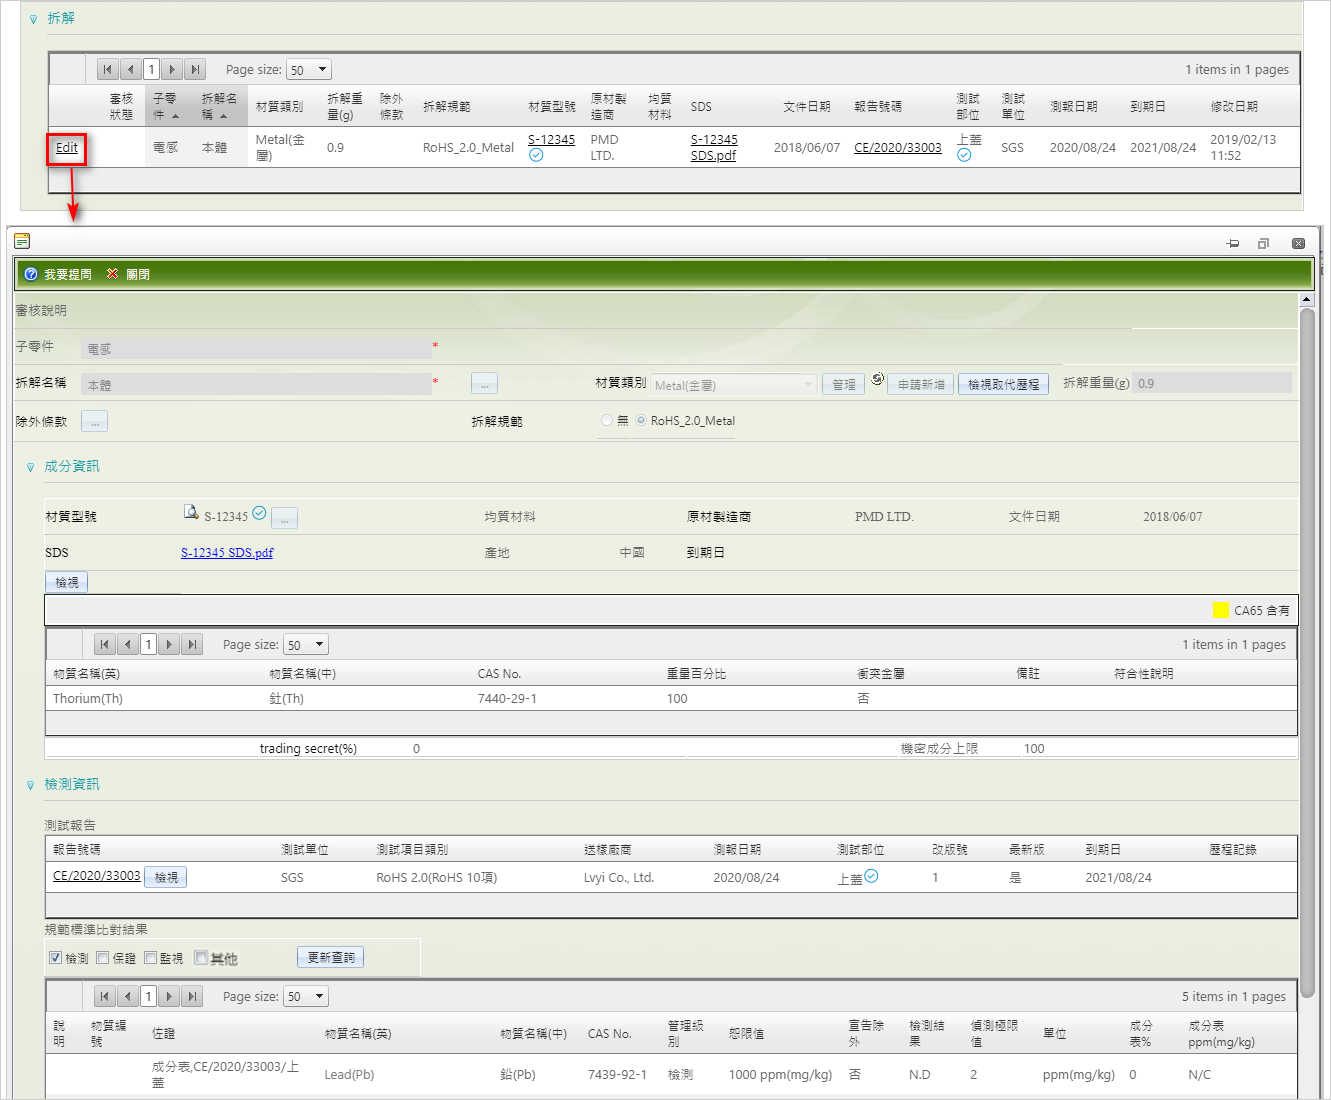Click check-circle icon beside S-12345 in 材質型號 row
1331x1100 pixels.
[x=259, y=513]
